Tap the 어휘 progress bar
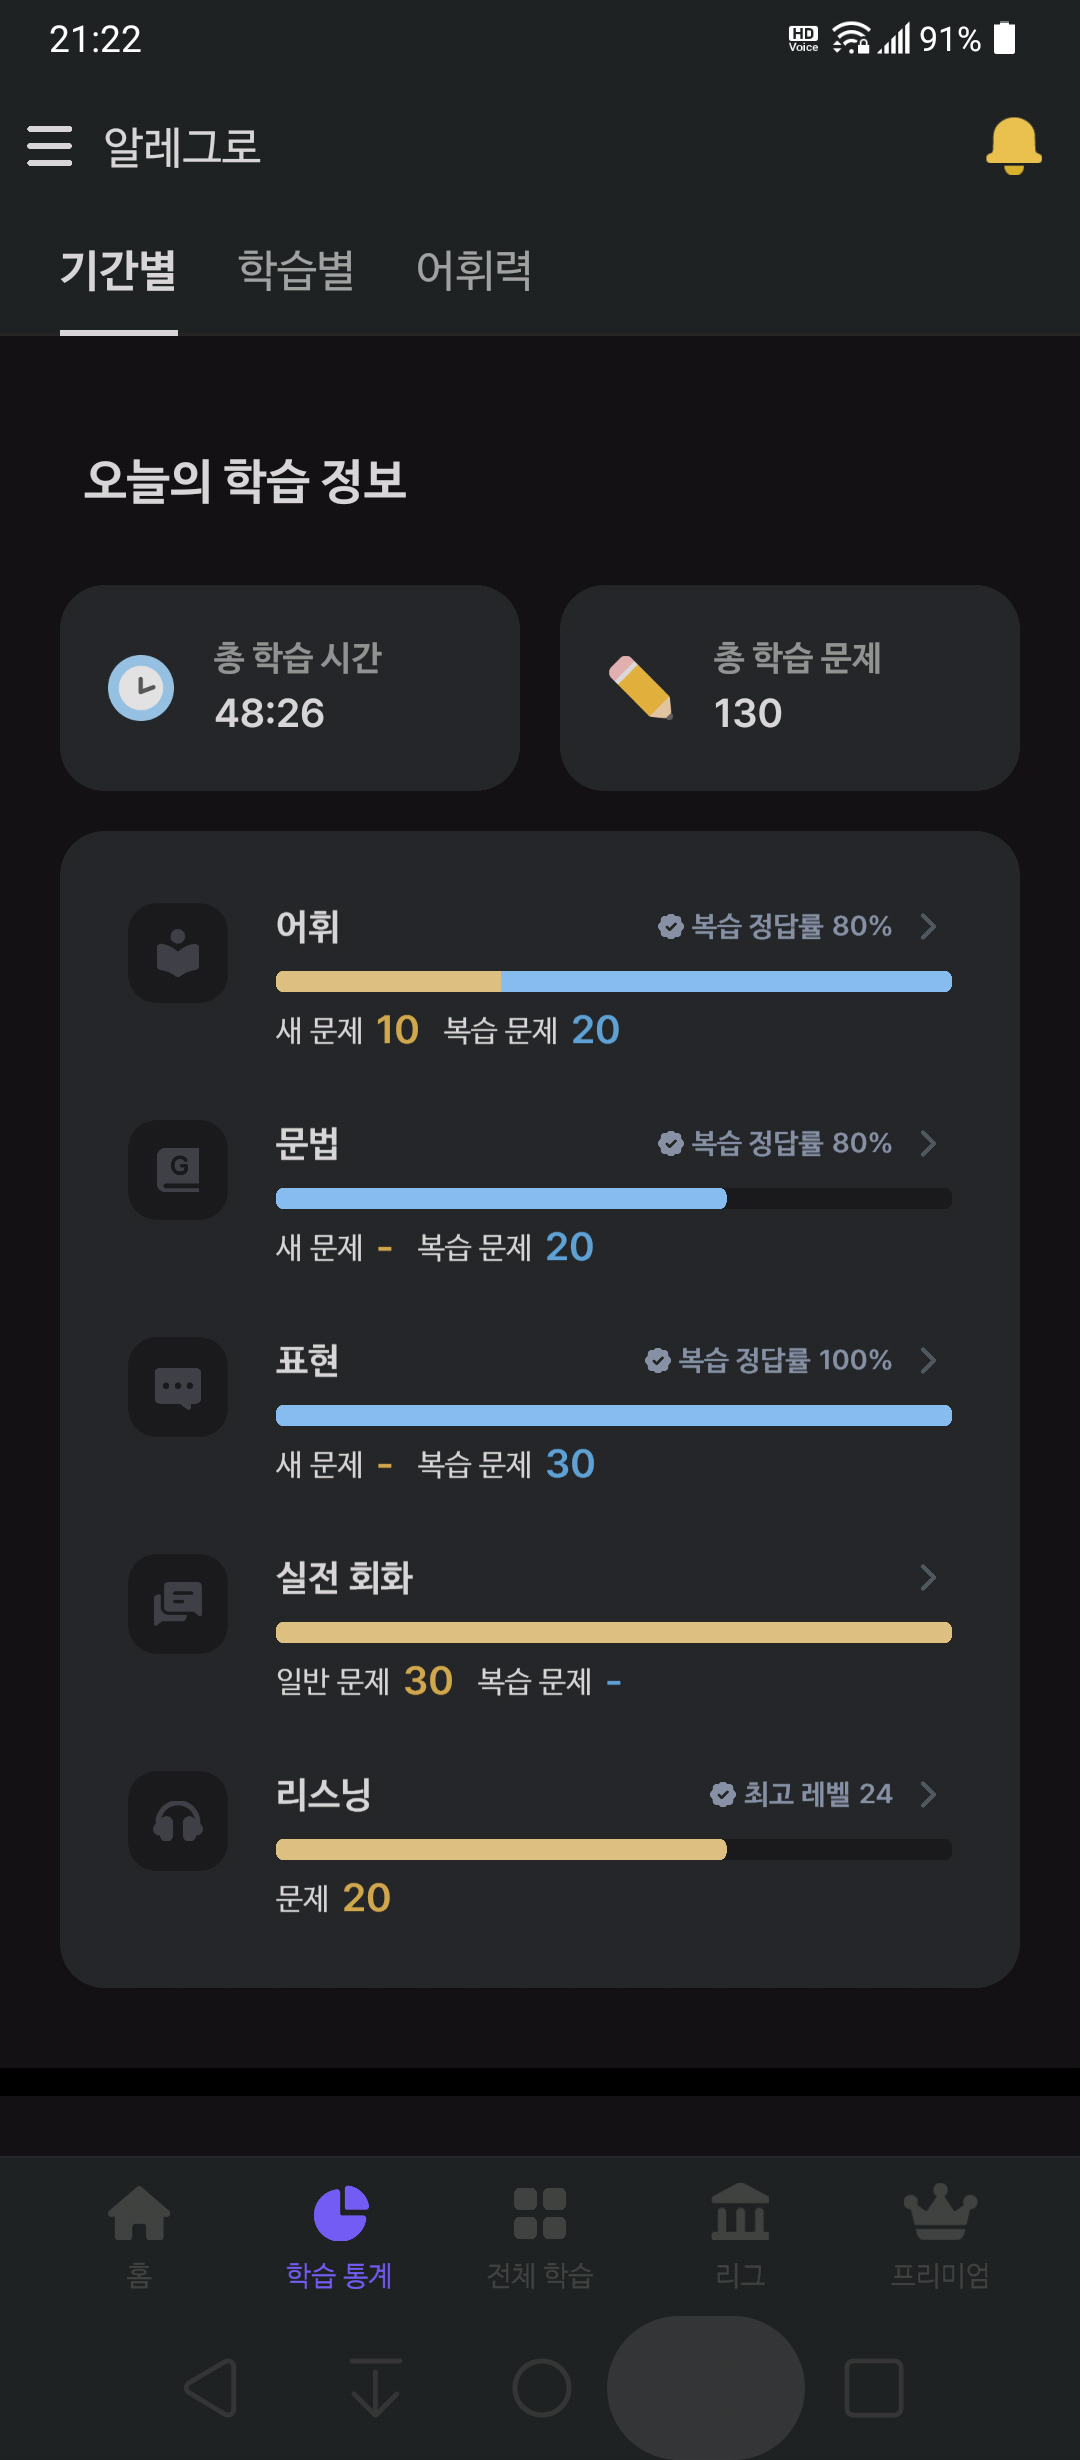The height and width of the screenshot is (2460, 1080). tap(614, 981)
